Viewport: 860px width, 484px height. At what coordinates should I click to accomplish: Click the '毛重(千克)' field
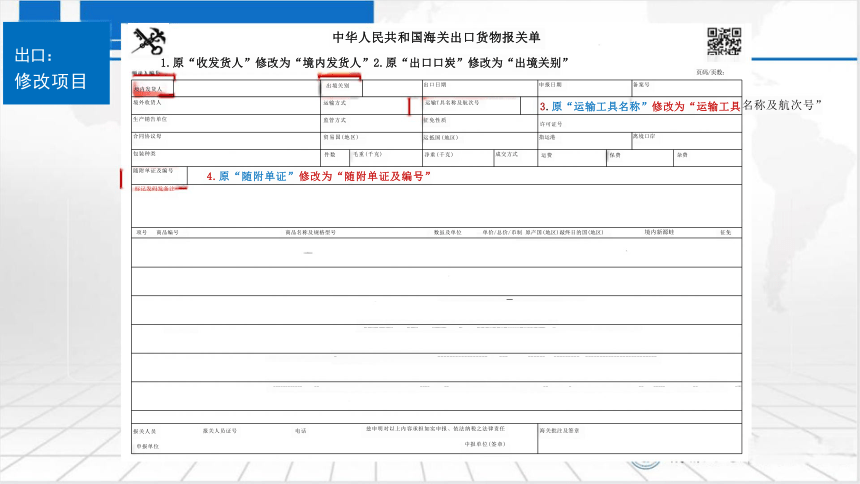click(386, 157)
